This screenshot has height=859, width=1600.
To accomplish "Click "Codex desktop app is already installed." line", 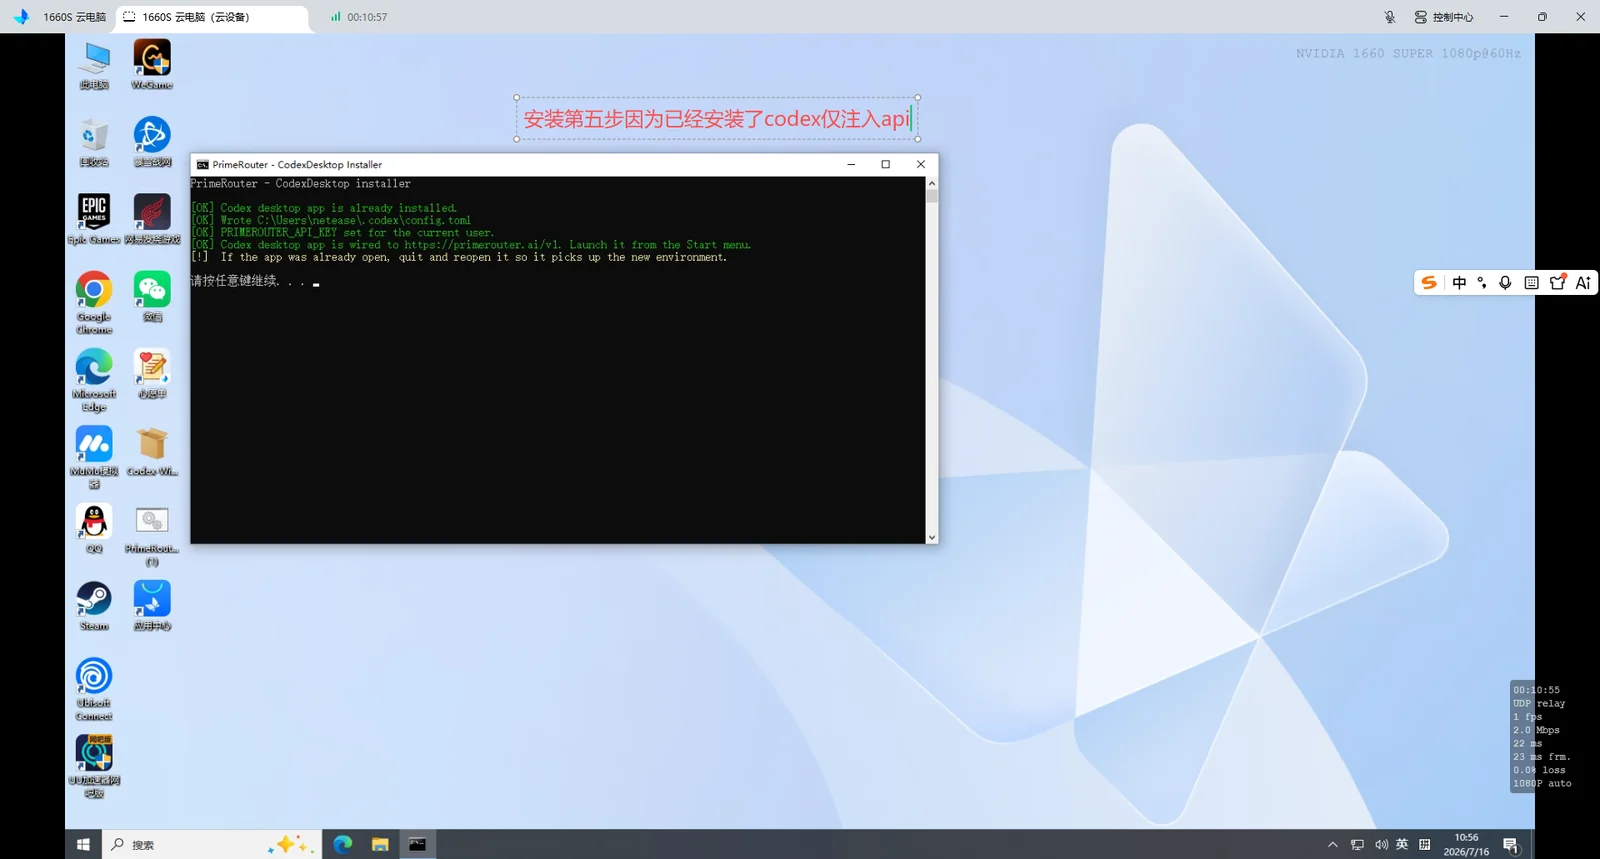I will pyautogui.click(x=324, y=208).
